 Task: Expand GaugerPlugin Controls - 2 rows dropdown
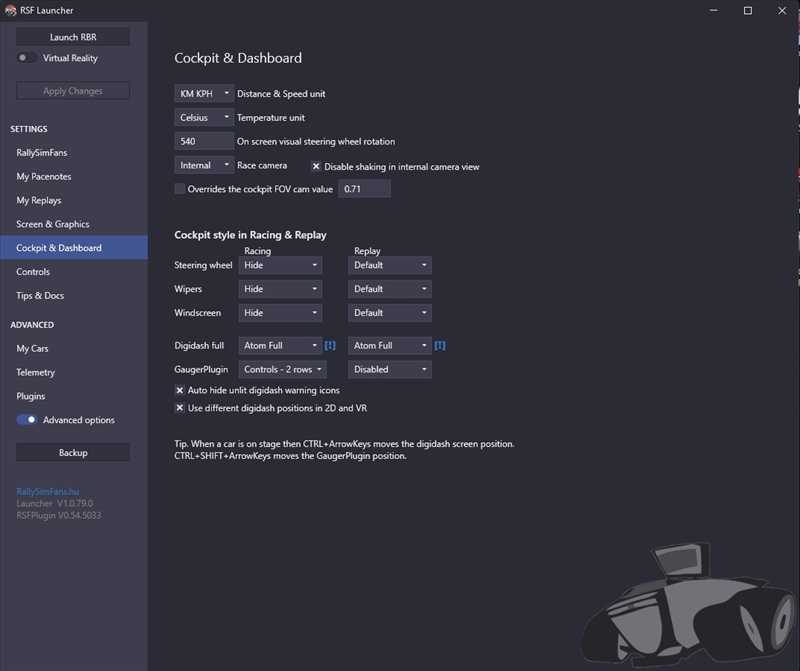(x=284, y=369)
